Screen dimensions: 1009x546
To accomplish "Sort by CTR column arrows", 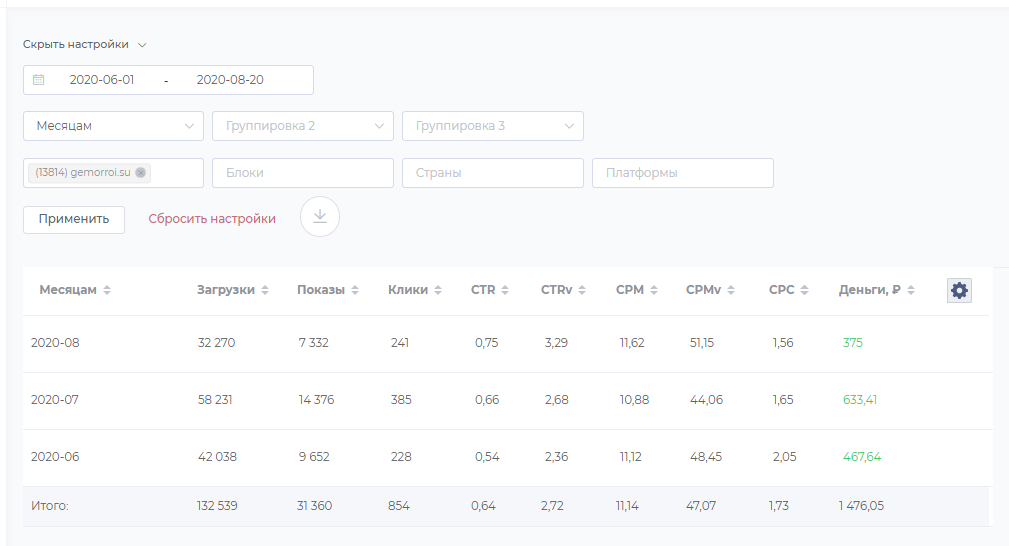I will point(505,290).
